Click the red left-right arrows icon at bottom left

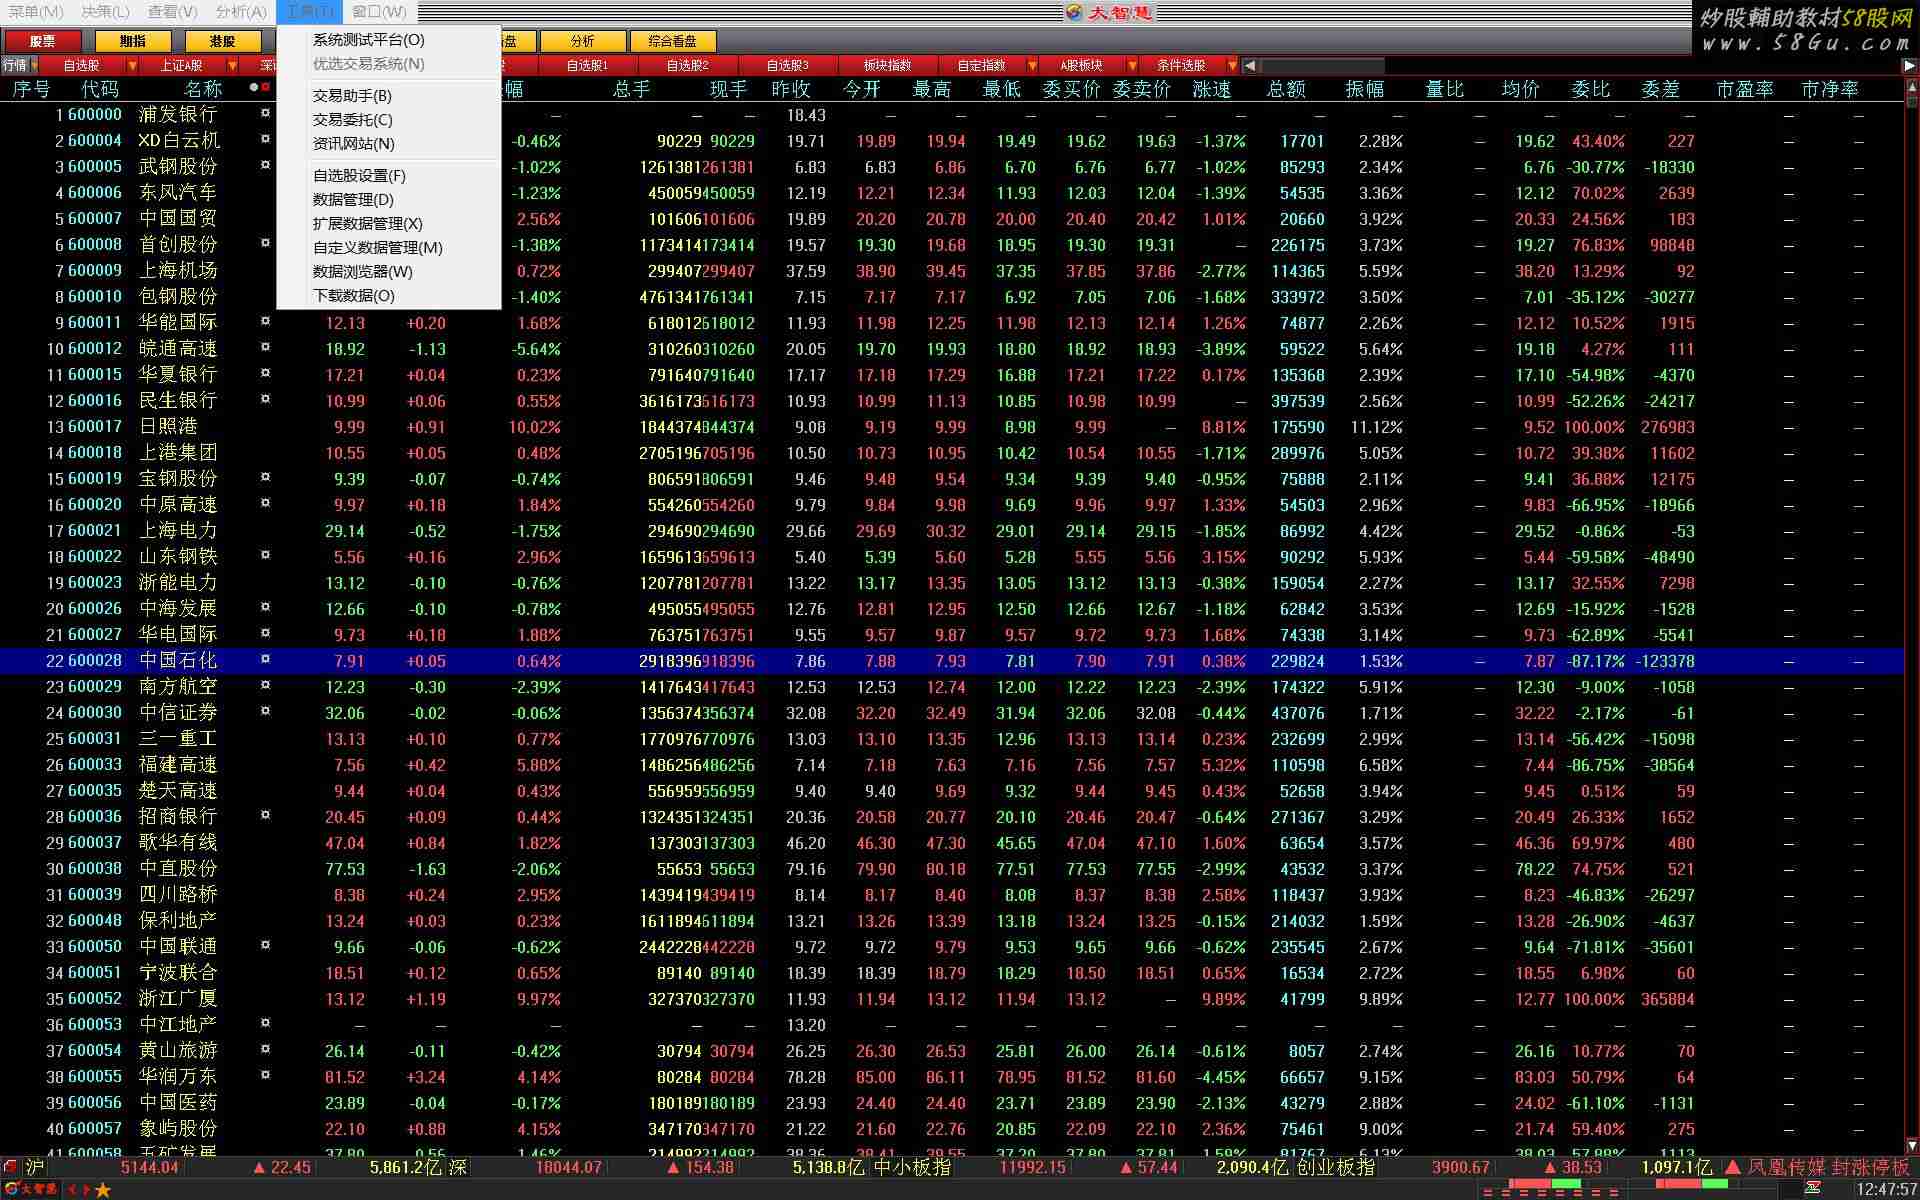(78, 1190)
